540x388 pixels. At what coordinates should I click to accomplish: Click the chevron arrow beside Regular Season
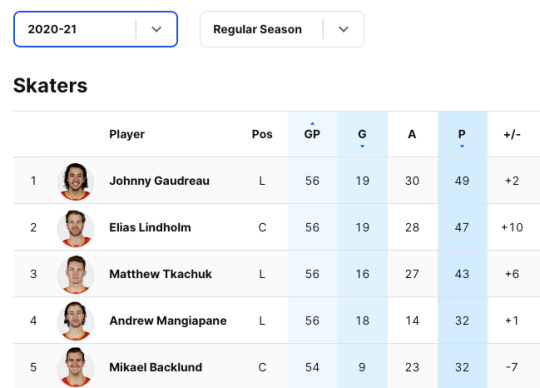point(343,29)
